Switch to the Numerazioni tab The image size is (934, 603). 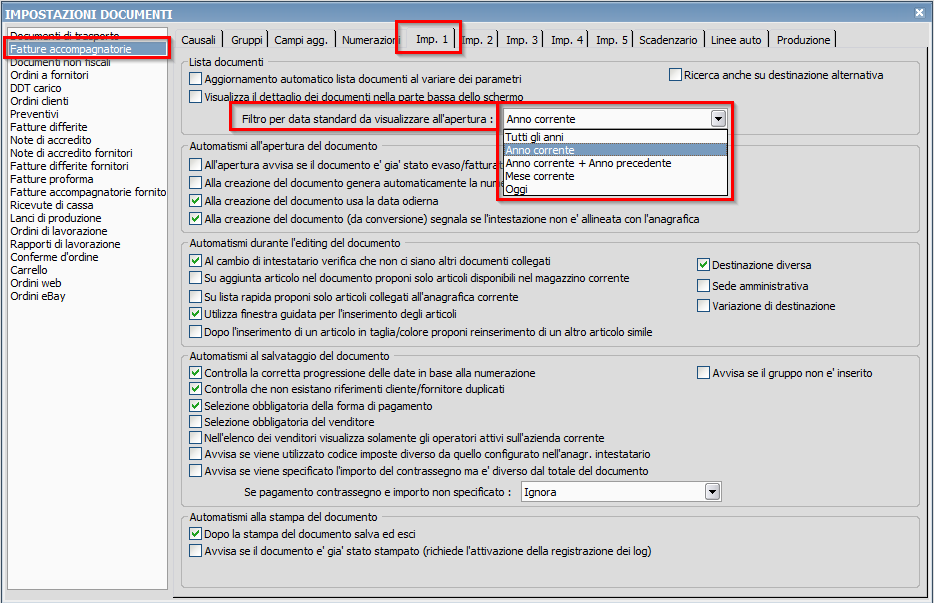(369, 40)
